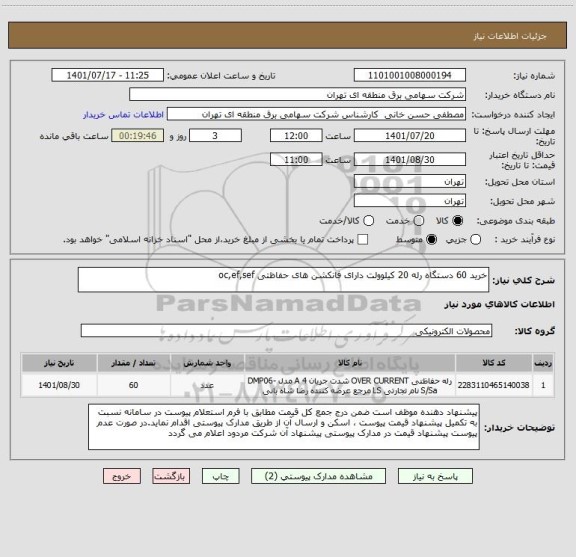Click the جزئیات اطلاعات نیاز header title
The width and height of the screenshot is (576, 557).
510,36
